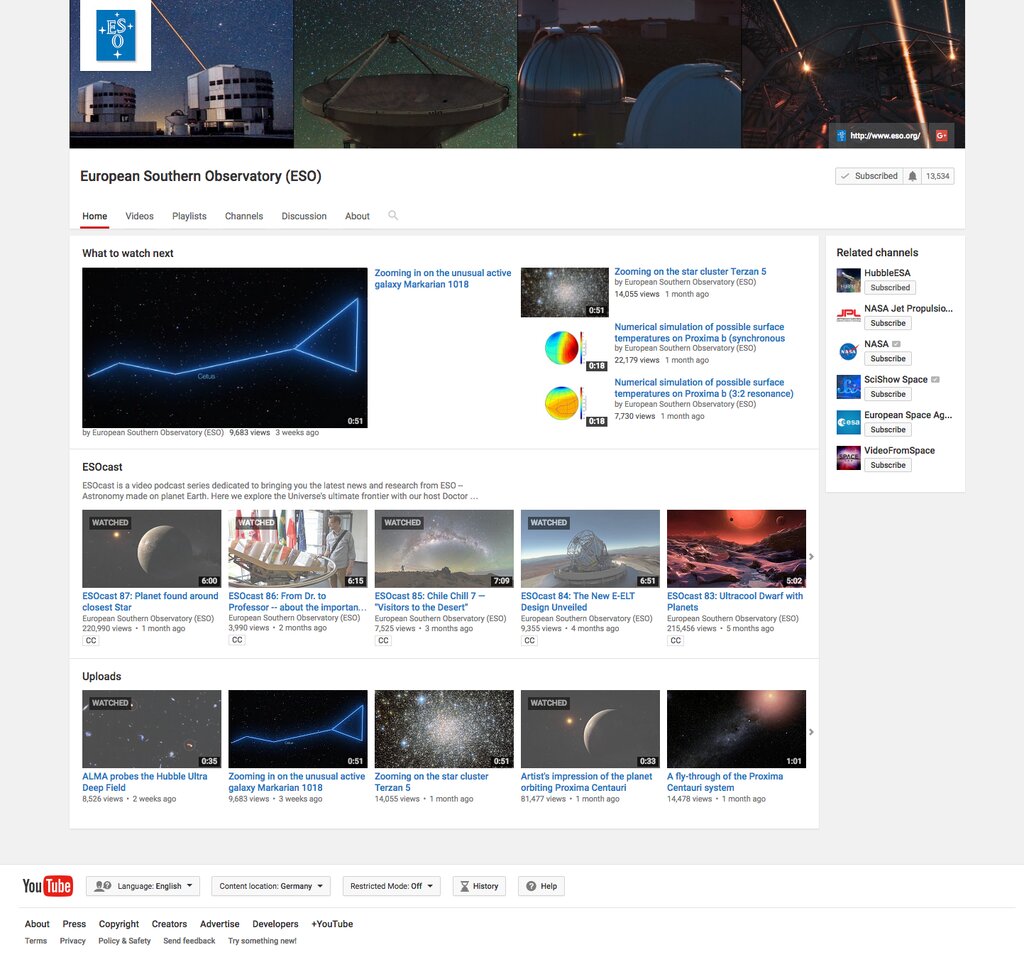Image resolution: width=1024 pixels, height=962 pixels.
Task: Open the channel search magnifier icon
Action: point(392,216)
